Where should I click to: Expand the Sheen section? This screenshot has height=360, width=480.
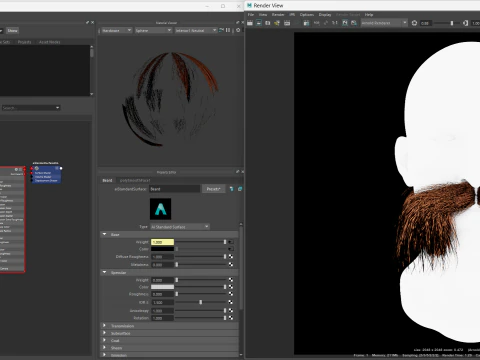click(x=105, y=347)
